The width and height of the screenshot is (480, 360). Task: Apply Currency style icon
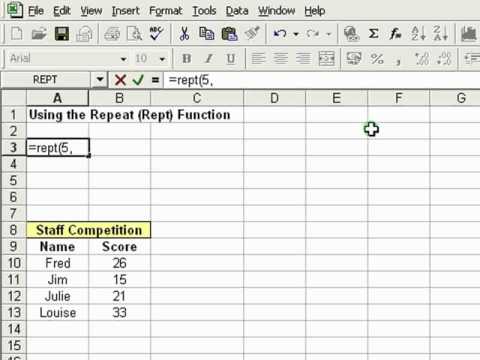coord(354,59)
